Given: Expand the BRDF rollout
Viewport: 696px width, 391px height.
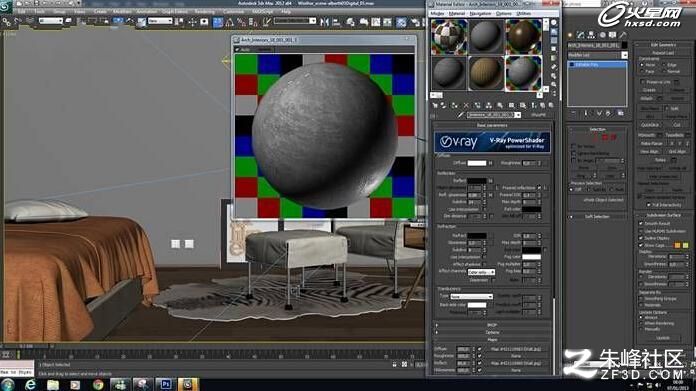Looking at the screenshot, I should tap(492, 325).
